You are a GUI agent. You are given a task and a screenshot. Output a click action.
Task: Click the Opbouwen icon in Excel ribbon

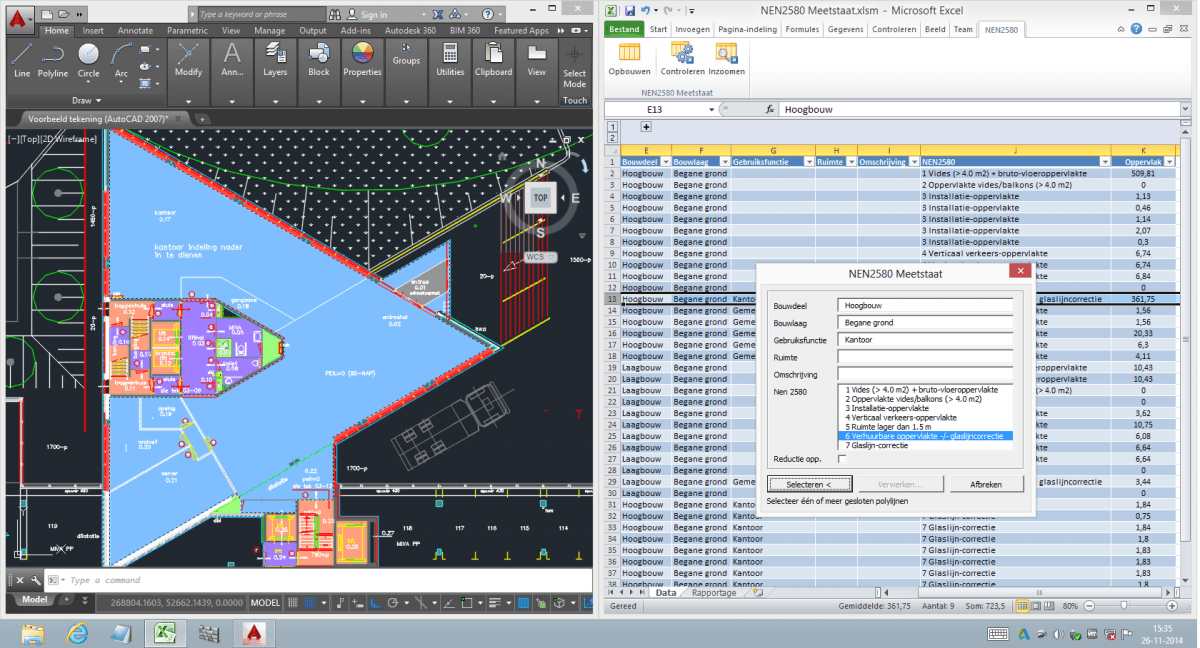pyautogui.click(x=630, y=59)
